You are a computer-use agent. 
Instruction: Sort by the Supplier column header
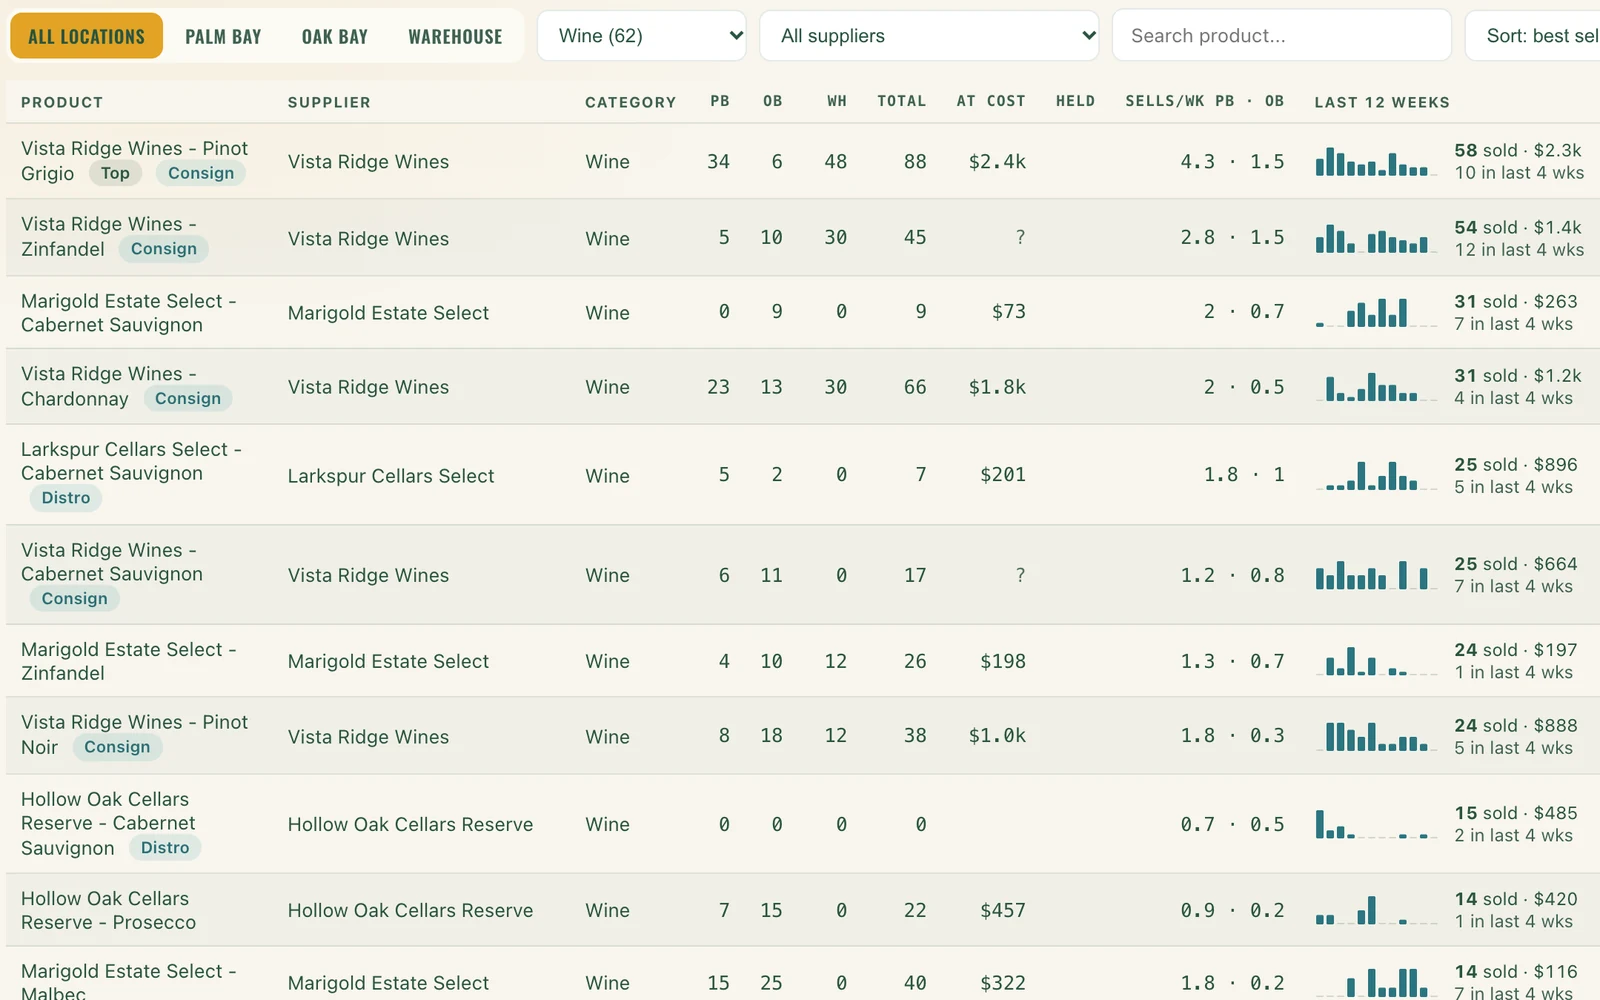(x=329, y=102)
